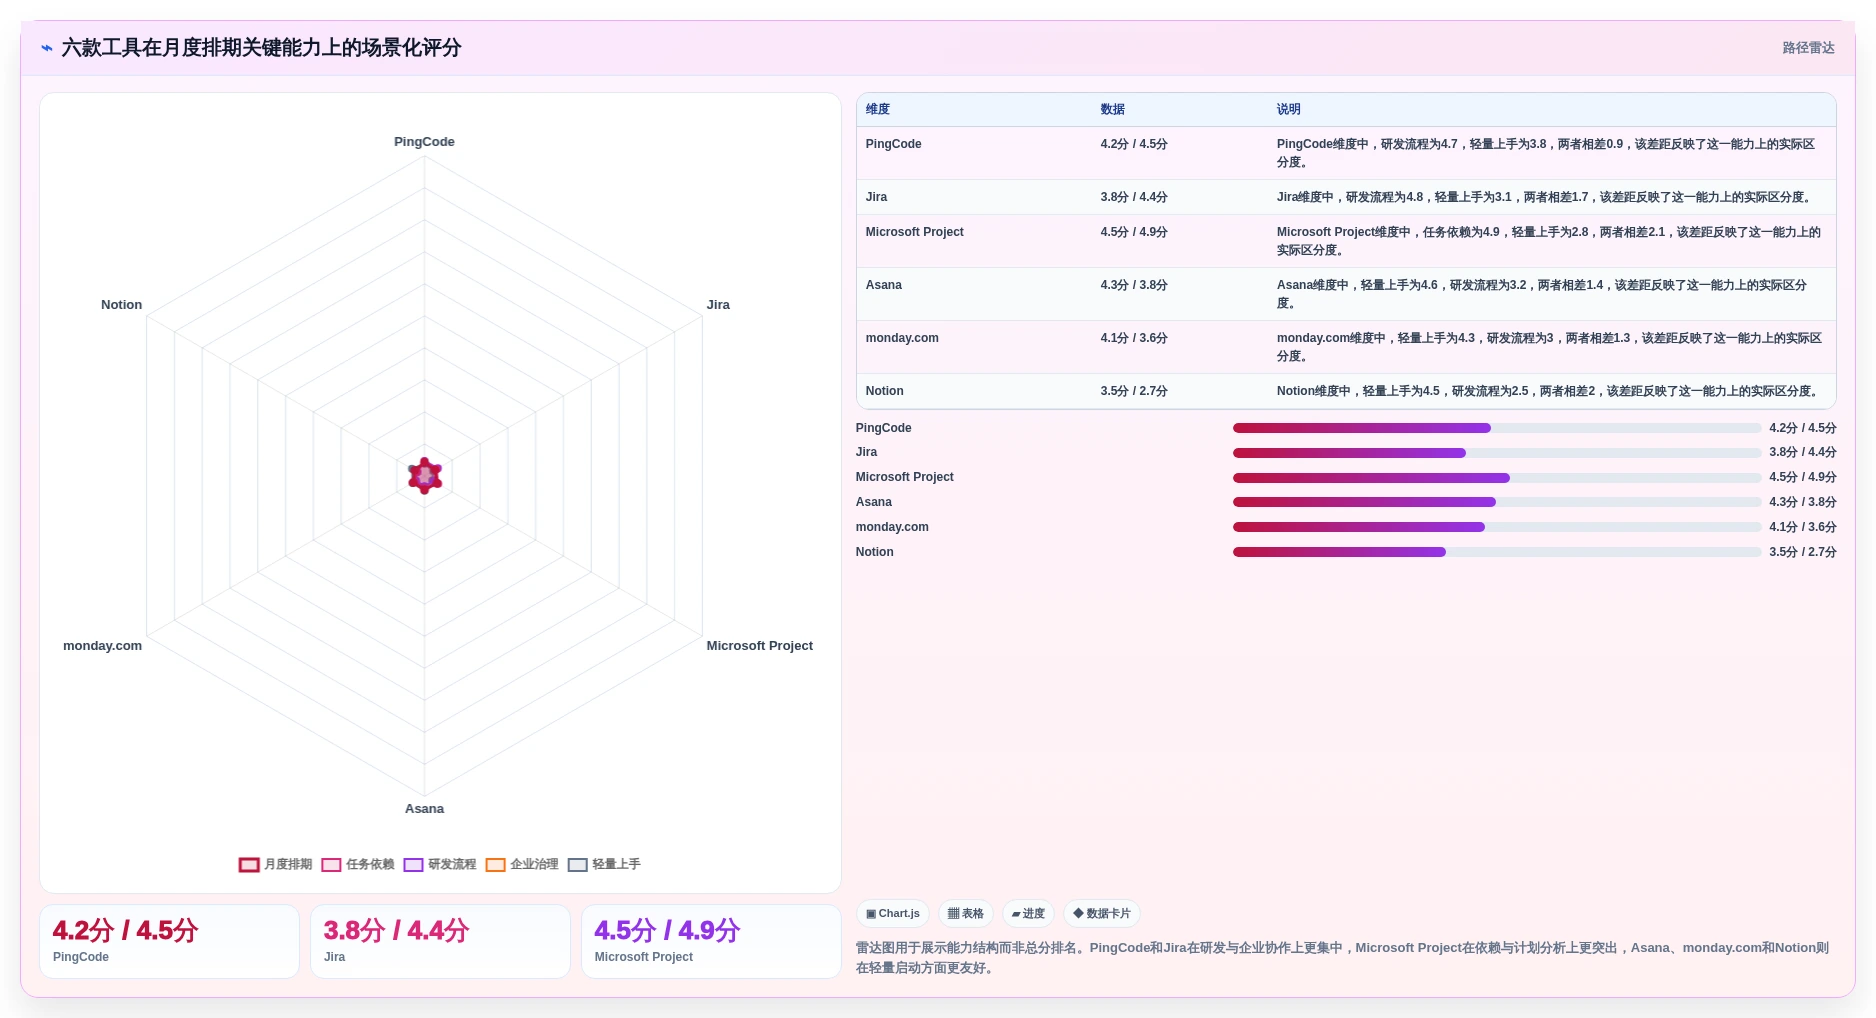Toggle the 企业治理 legend item
This screenshot has height=1018, width=1876.
pyautogui.click(x=522, y=864)
